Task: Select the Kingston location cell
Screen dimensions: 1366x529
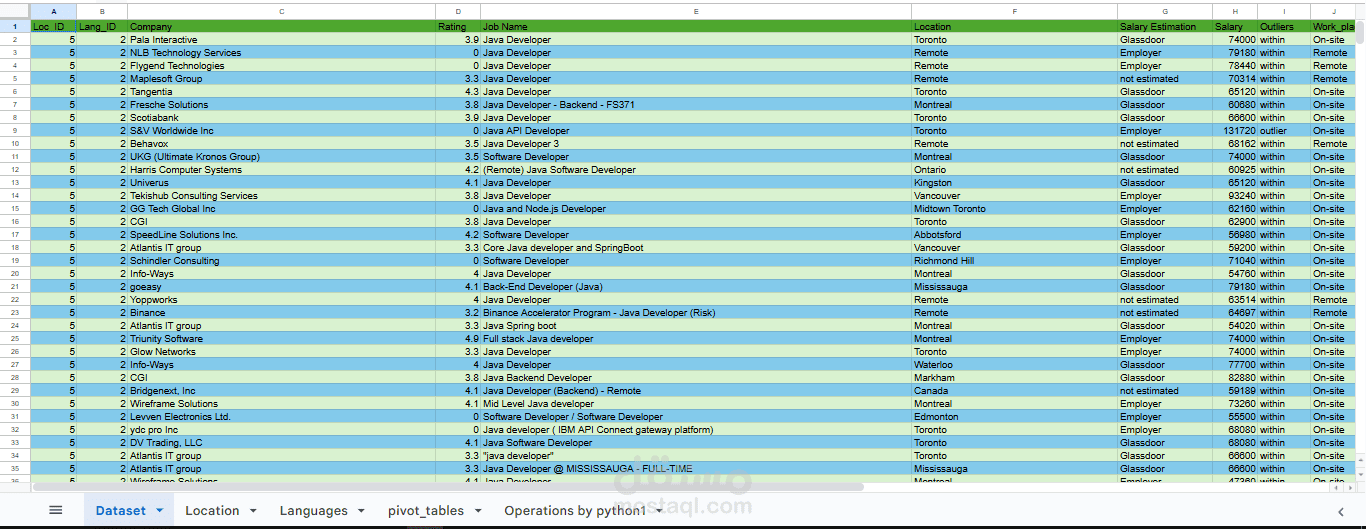Action: click(1015, 182)
